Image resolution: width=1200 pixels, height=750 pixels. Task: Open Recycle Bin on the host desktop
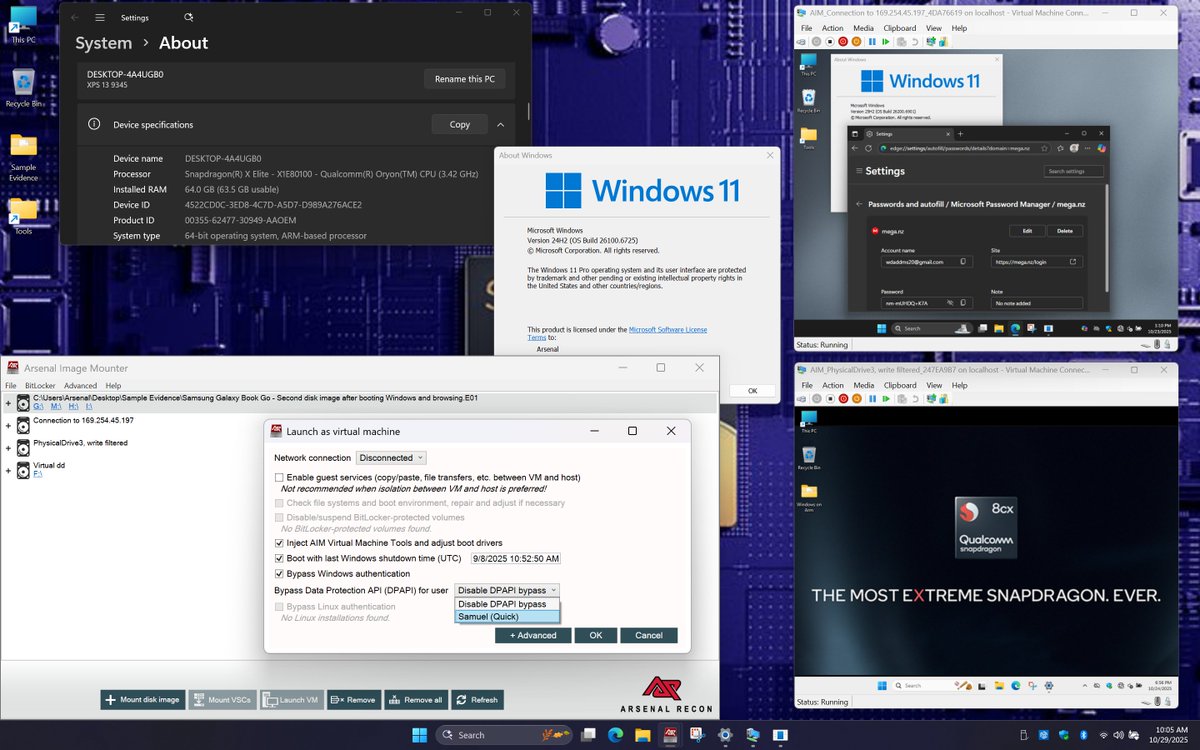tap(23, 88)
